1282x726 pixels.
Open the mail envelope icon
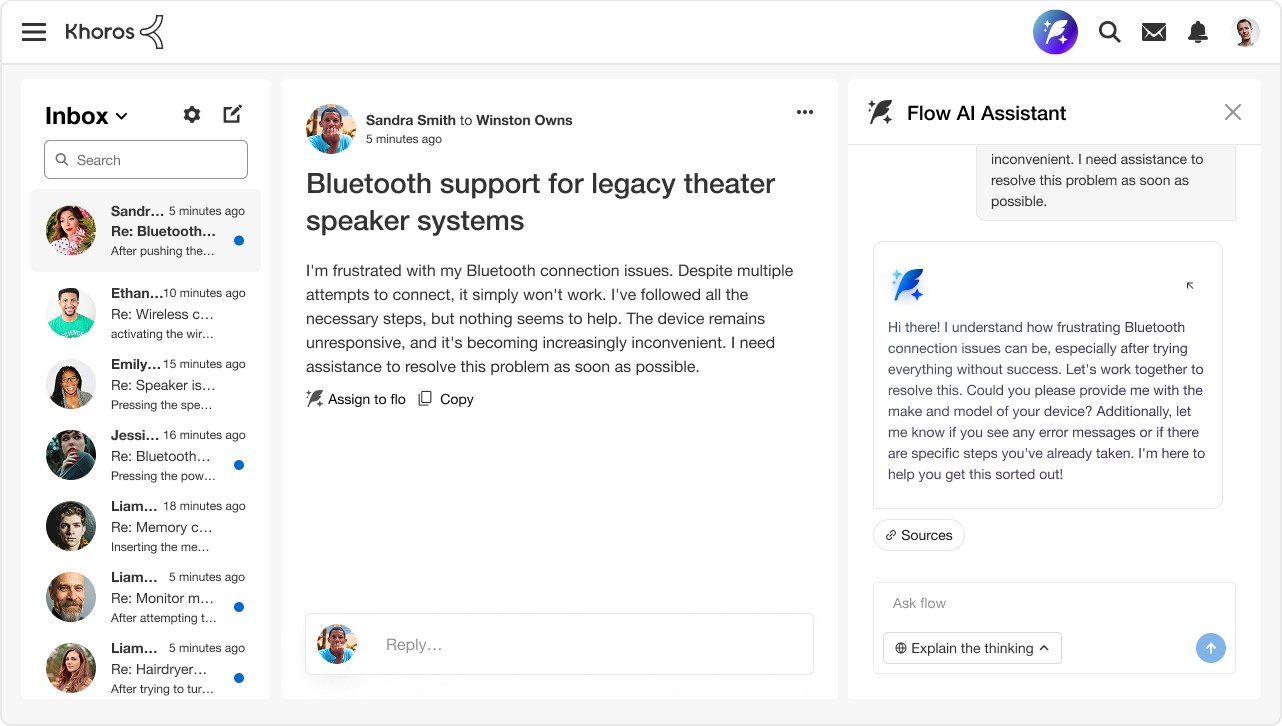click(x=1154, y=32)
